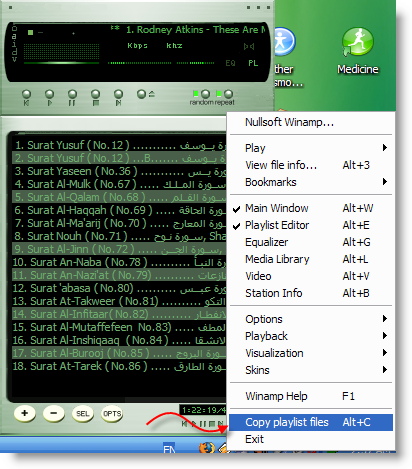The width and height of the screenshot is (412, 469).
Task: Select playlist entry 14. Surat Al-Infitaar
Action: (x=119, y=314)
